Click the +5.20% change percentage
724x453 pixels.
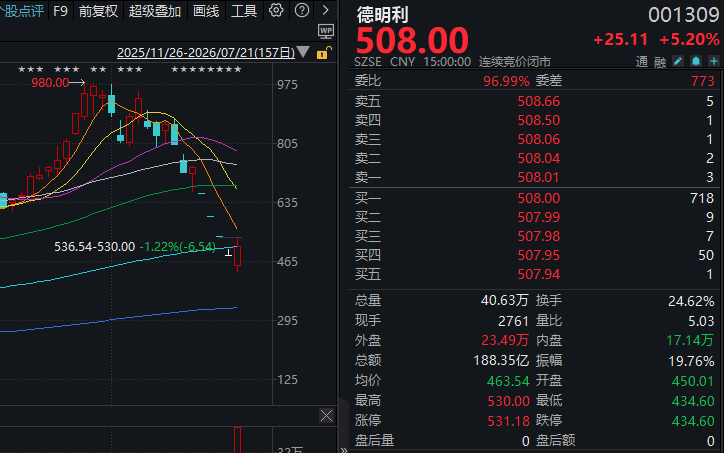tap(689, 40)
